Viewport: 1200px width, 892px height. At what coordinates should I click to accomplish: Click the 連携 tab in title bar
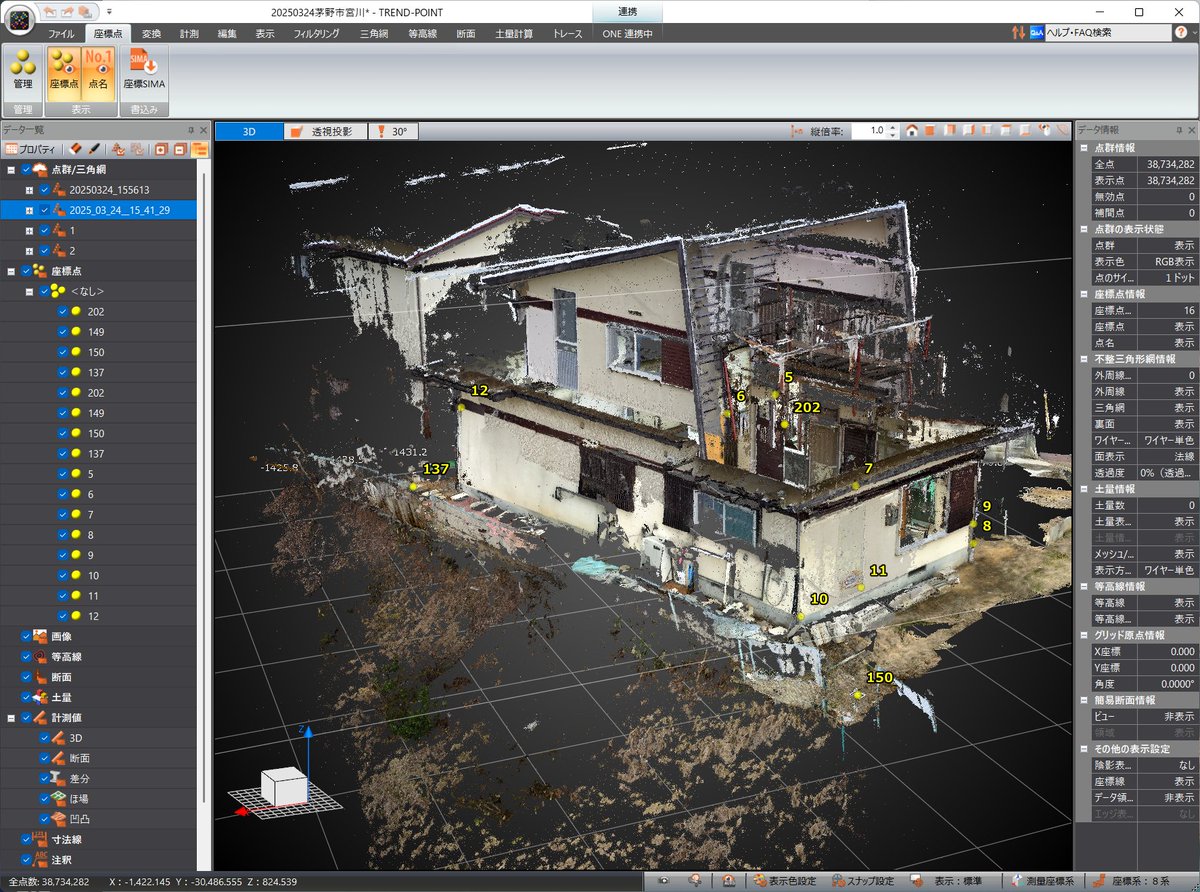click(628, 11)
